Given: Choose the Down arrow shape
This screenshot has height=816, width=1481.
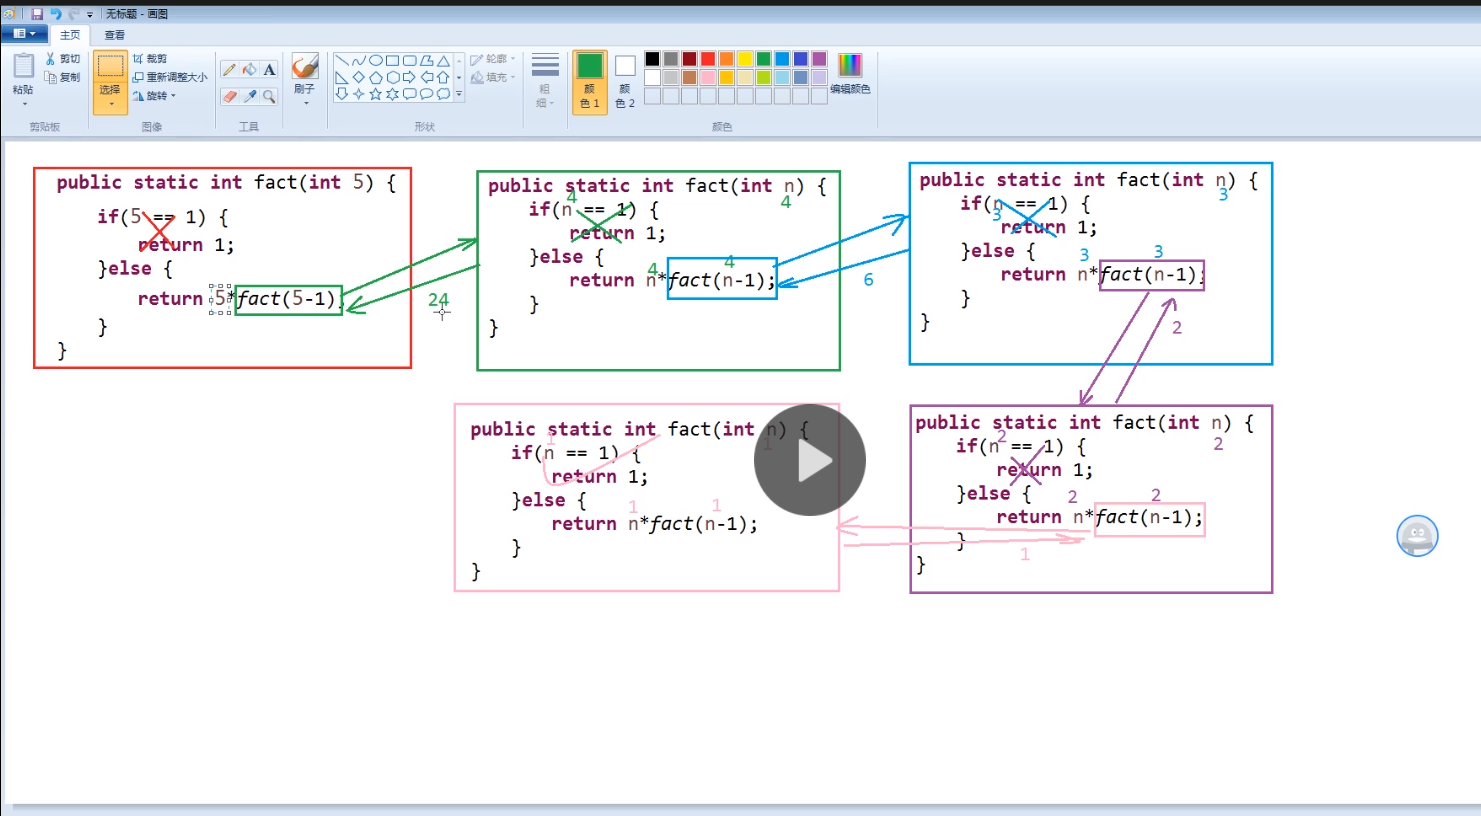Looking at the screenshot, I should pos(342,94).
